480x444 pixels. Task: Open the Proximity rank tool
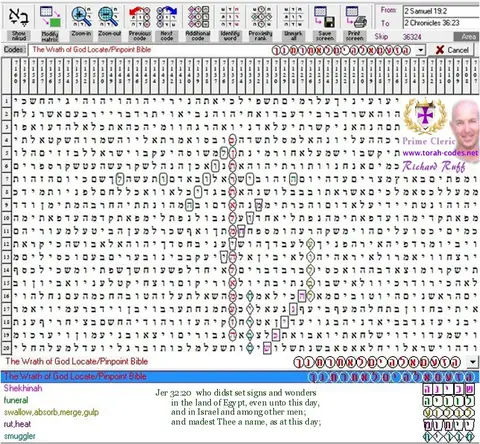click(x=261, y=17)
